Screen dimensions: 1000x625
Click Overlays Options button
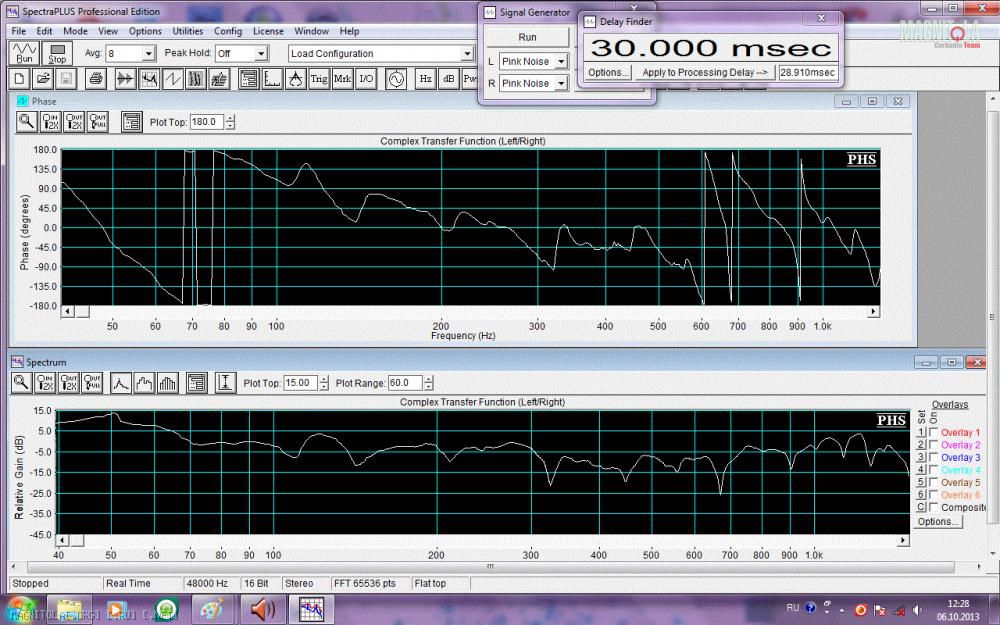tap(938, 522)
